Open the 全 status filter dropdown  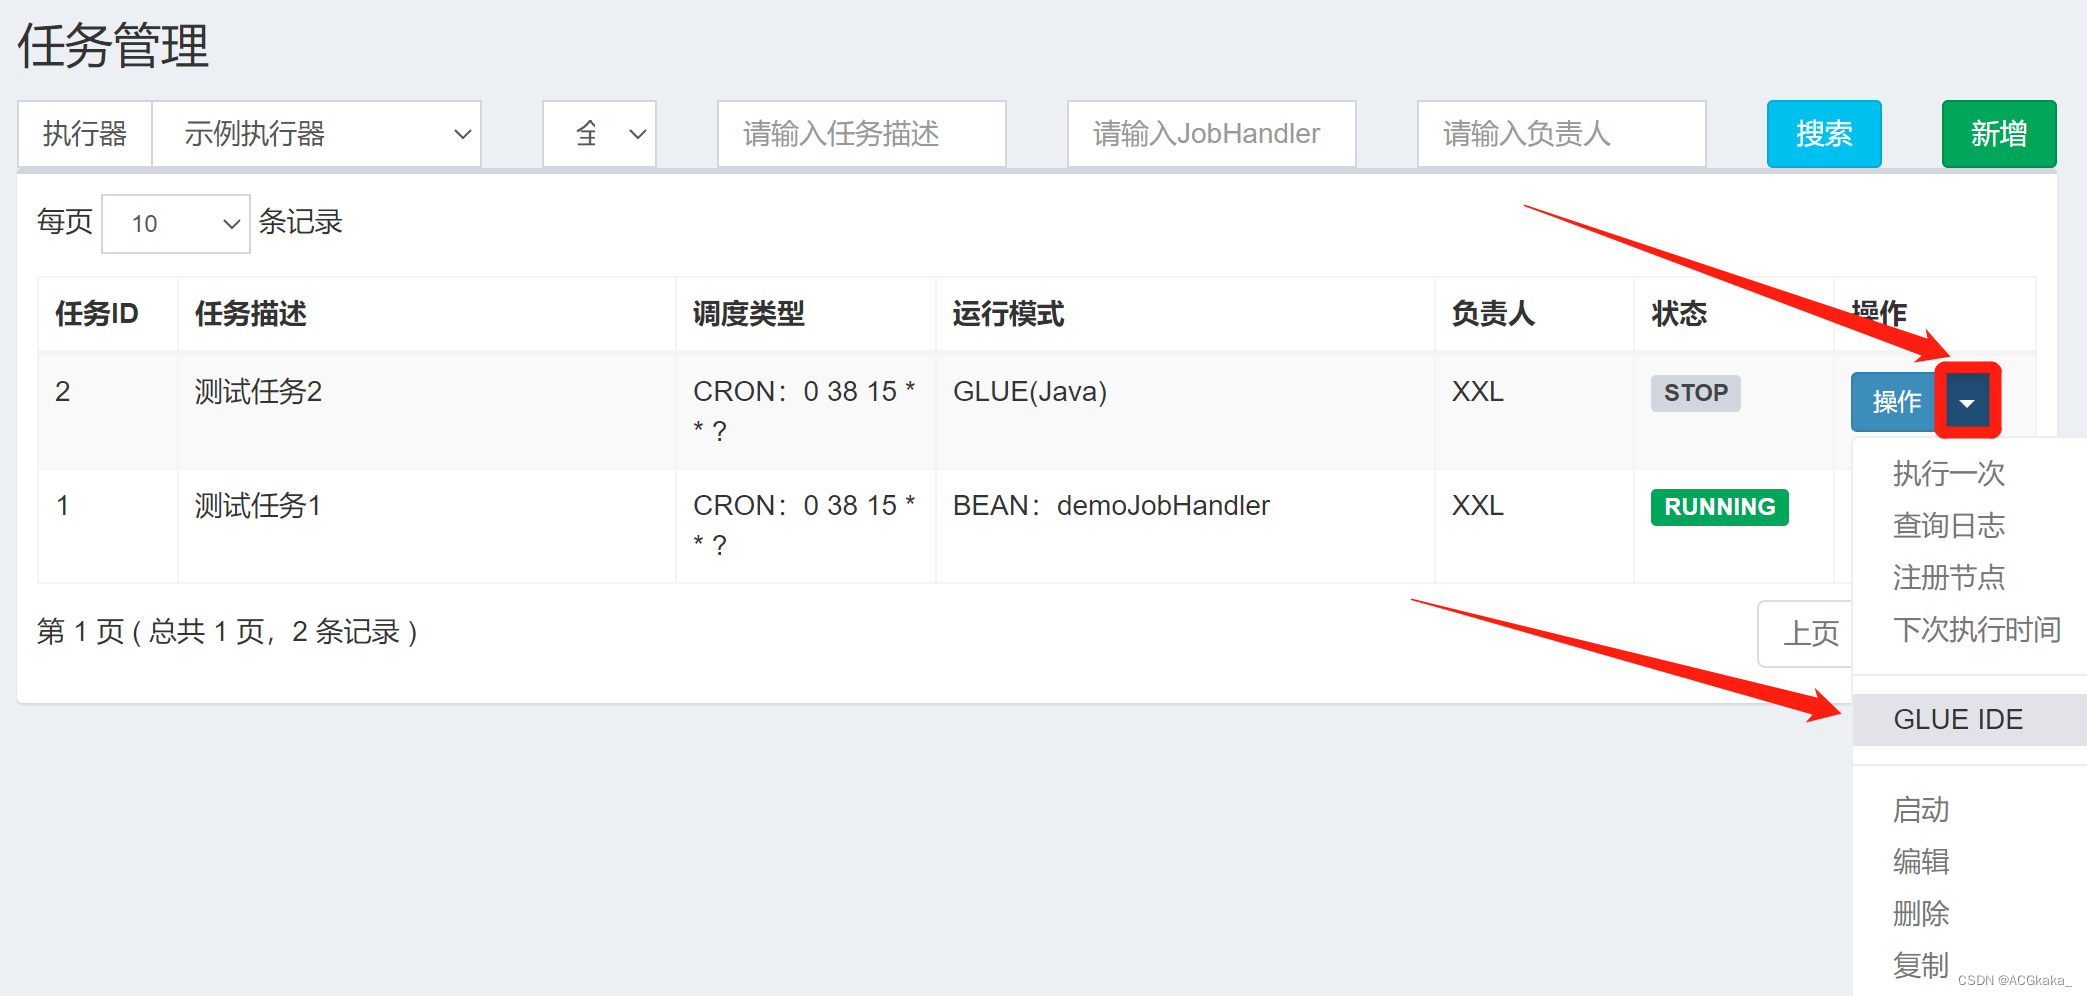[599, 134]
